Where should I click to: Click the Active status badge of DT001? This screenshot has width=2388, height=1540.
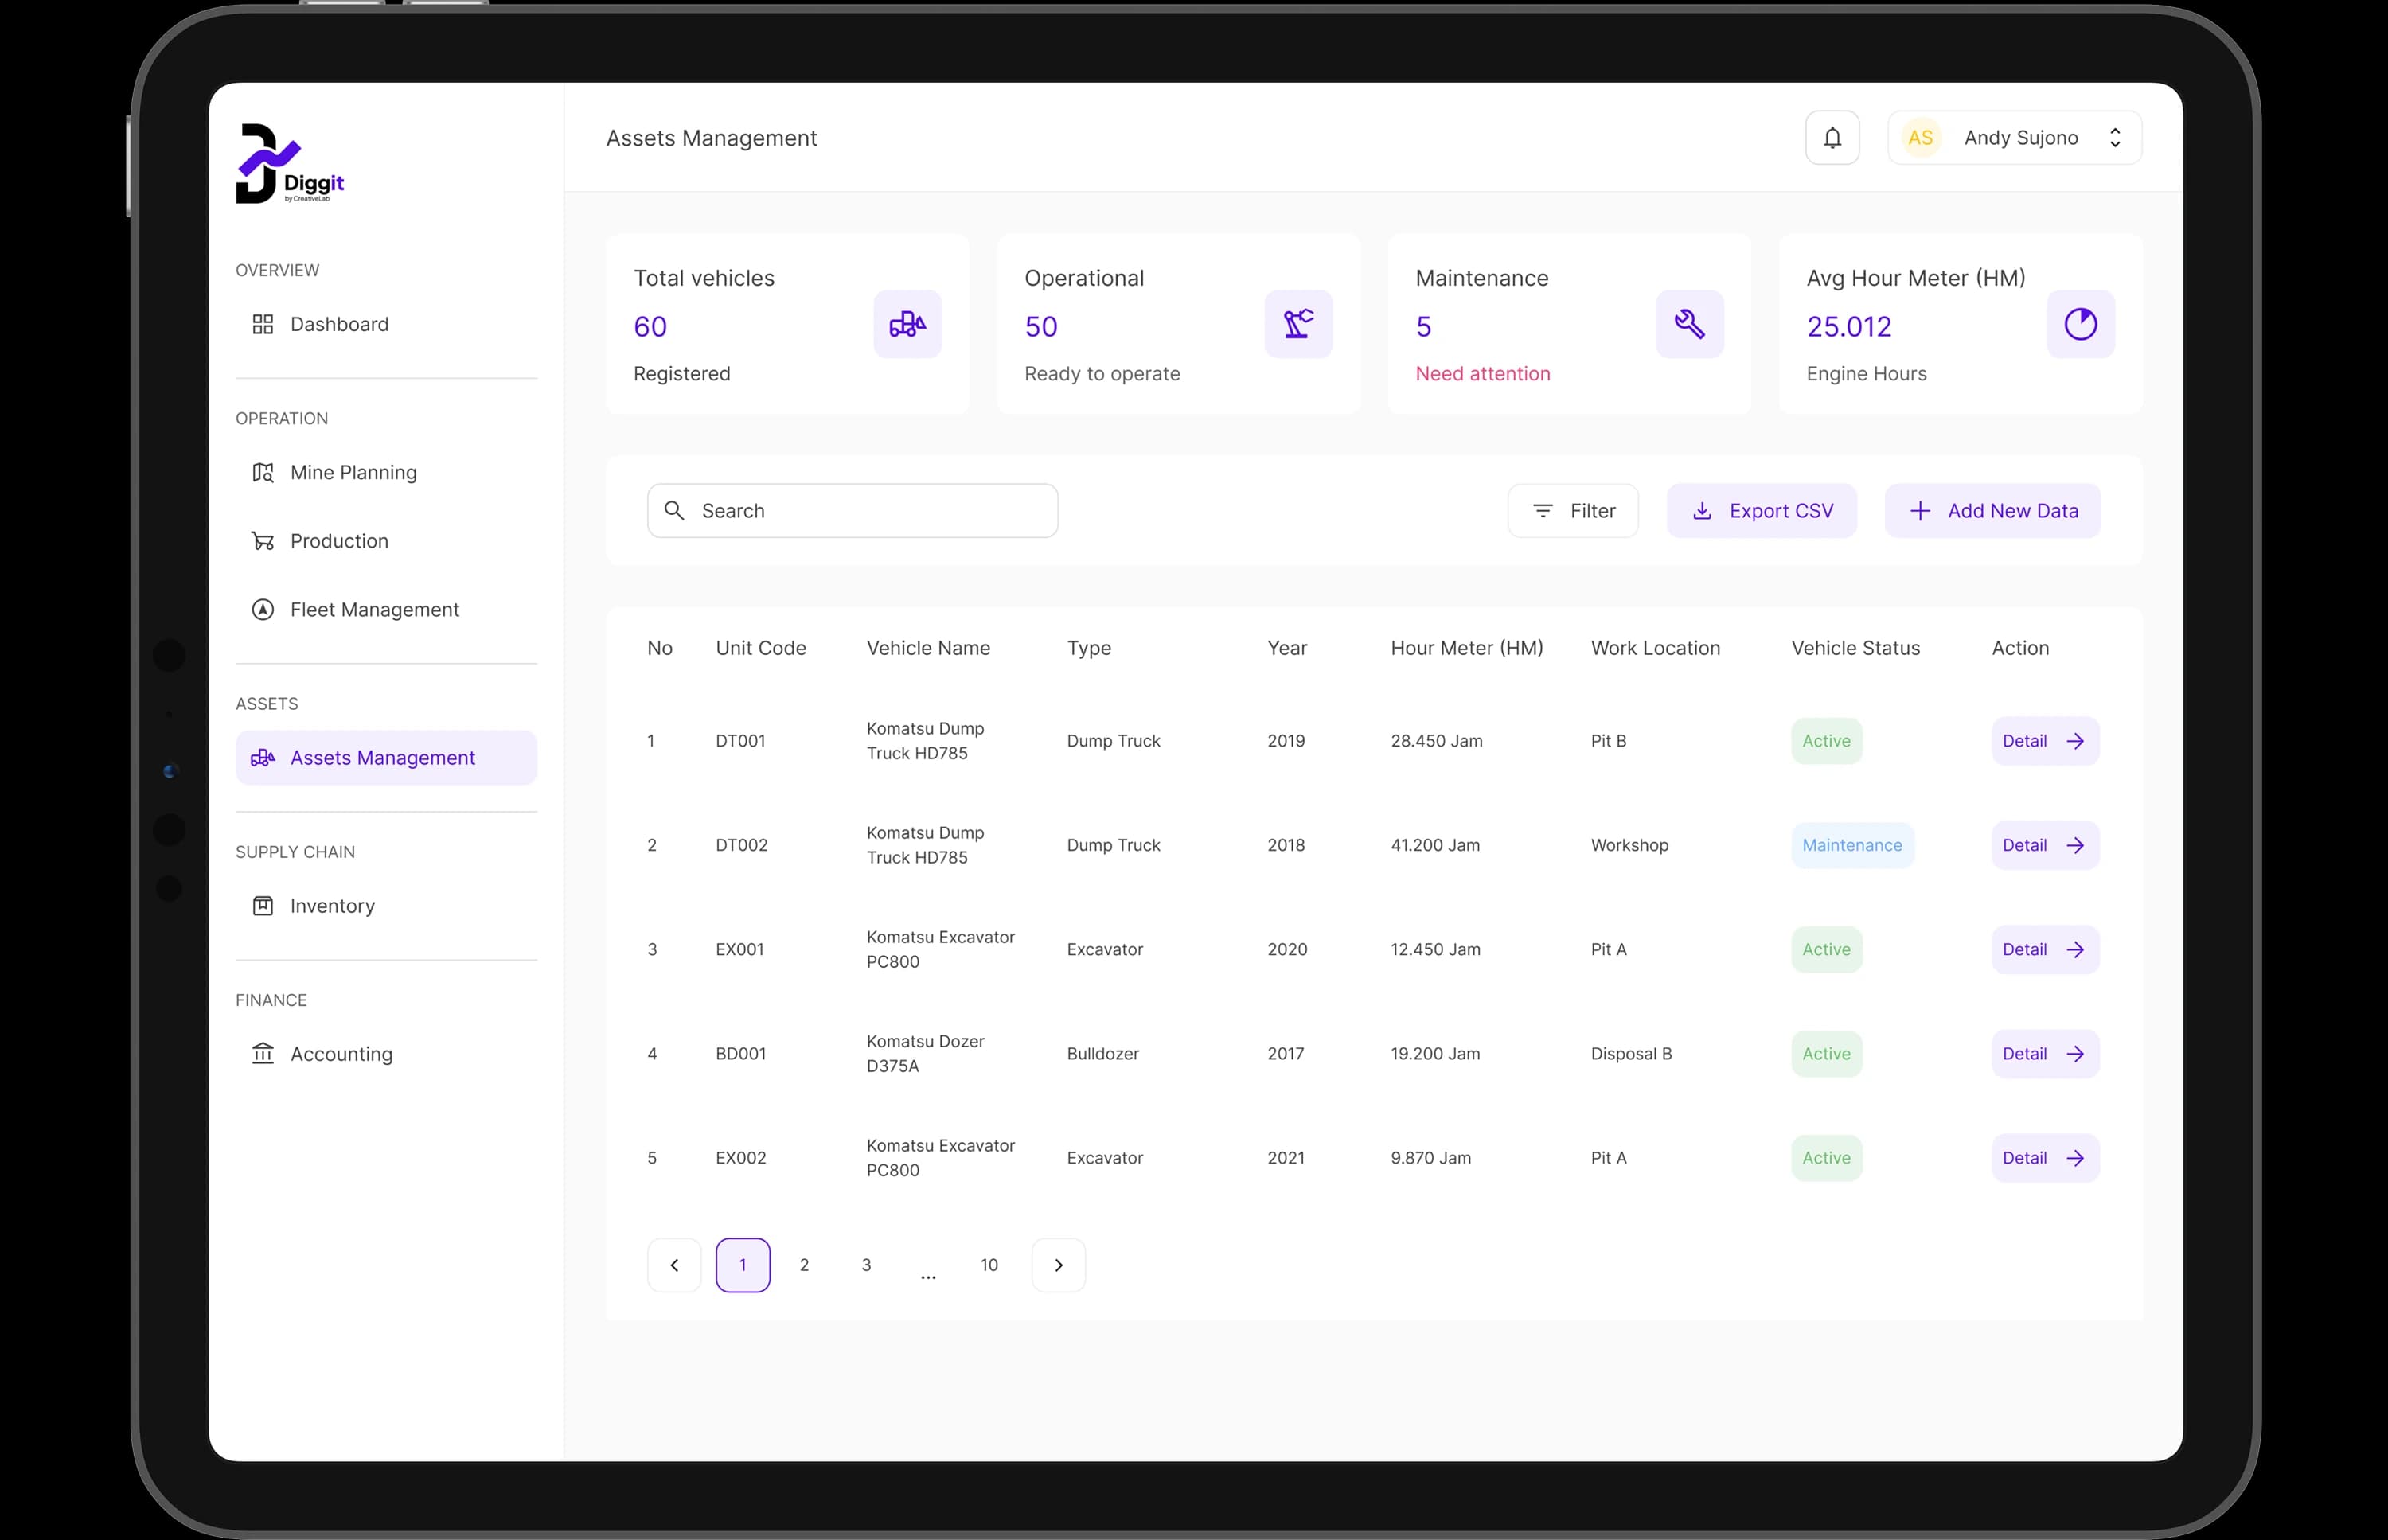(1826, 741)
